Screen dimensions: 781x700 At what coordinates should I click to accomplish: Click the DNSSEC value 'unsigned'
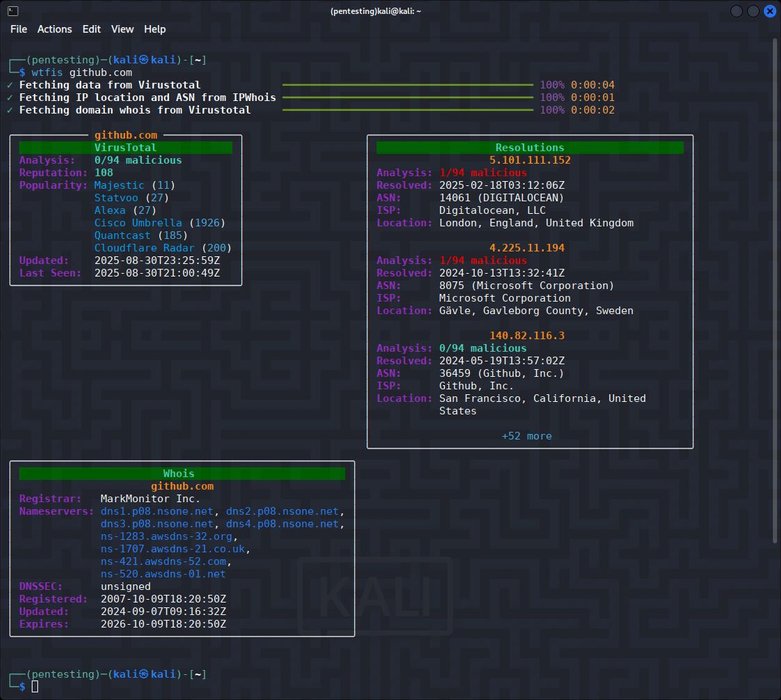click(126, 586)
